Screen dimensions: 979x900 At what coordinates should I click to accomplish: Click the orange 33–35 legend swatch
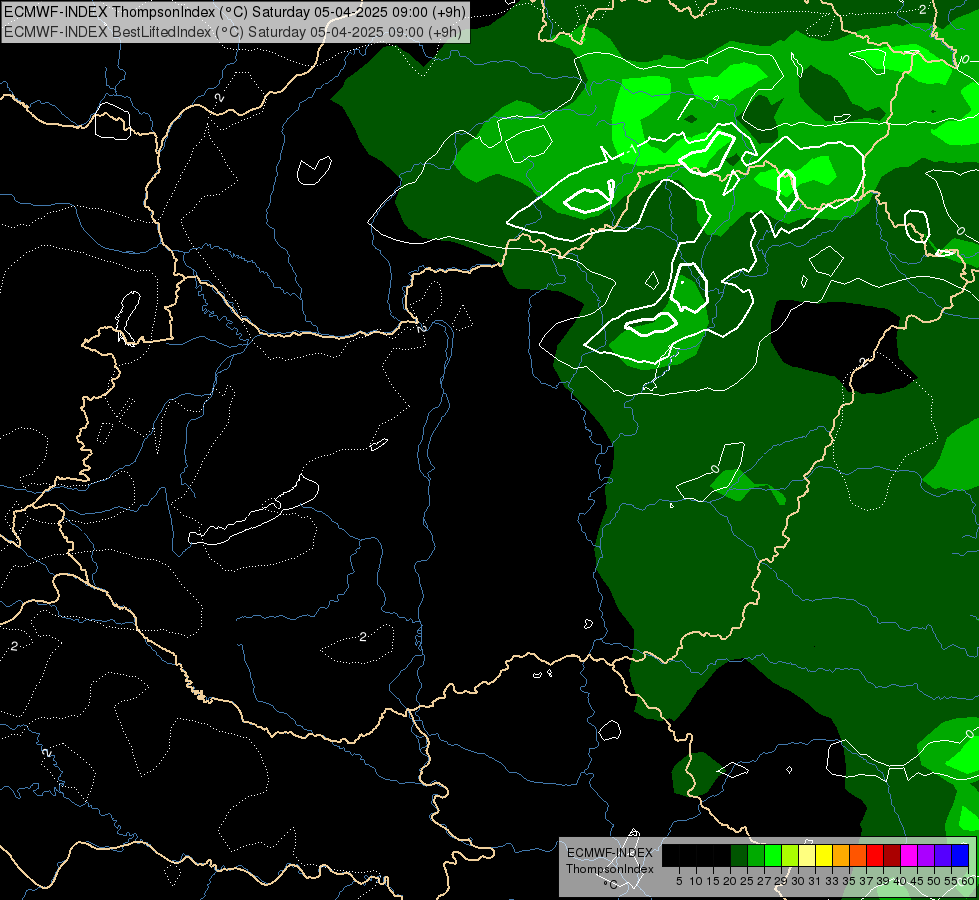[841, 855]
